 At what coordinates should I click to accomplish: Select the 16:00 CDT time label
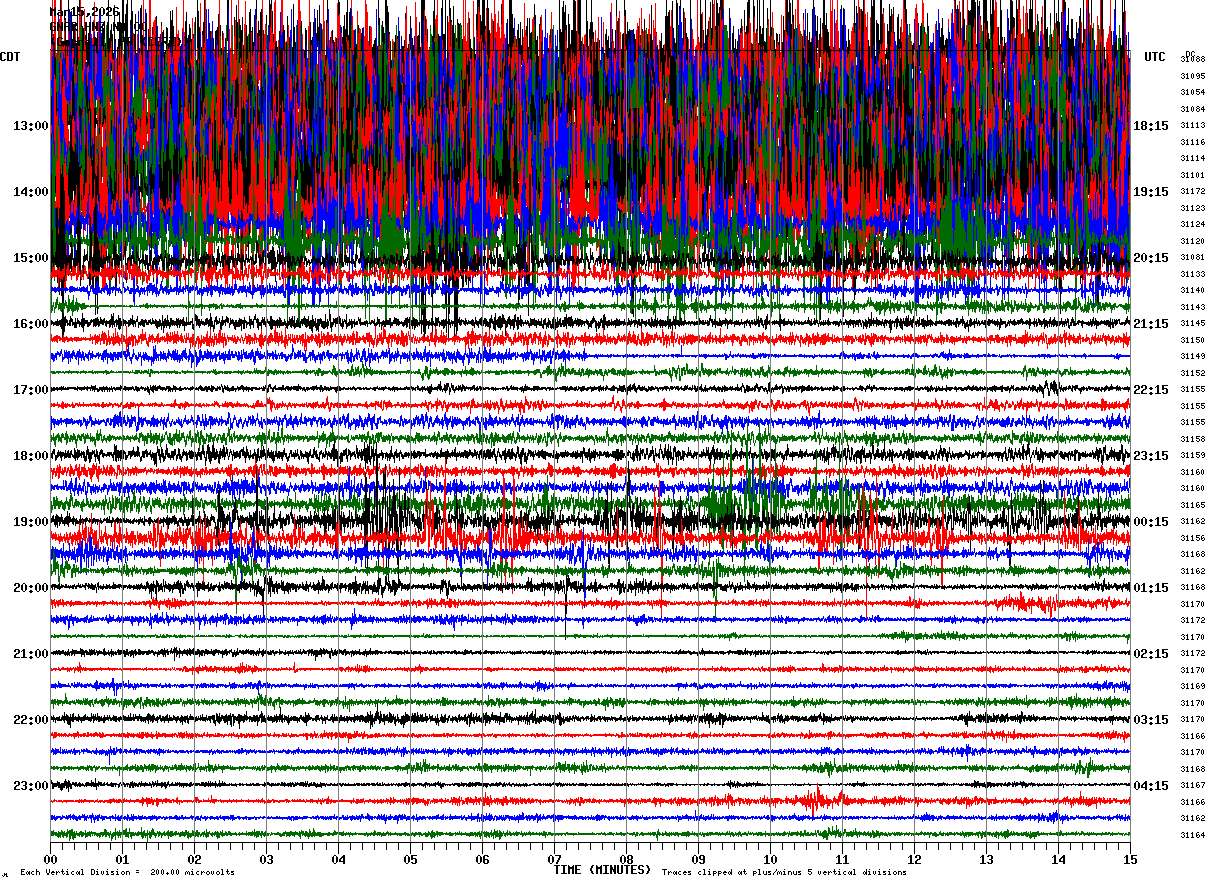click(30, 324)
